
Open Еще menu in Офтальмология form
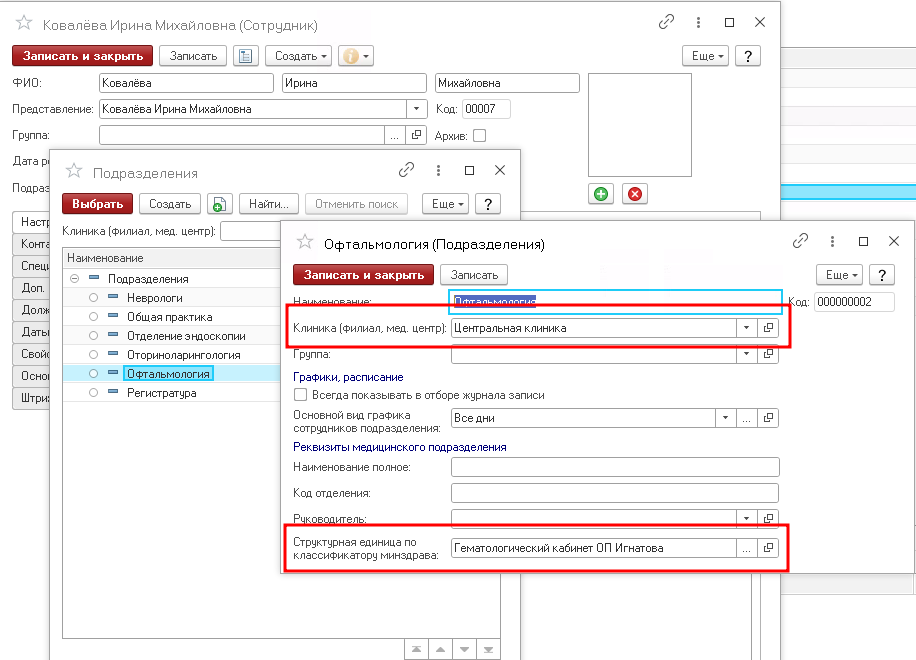pyautogui.click(x=839, y=275)
